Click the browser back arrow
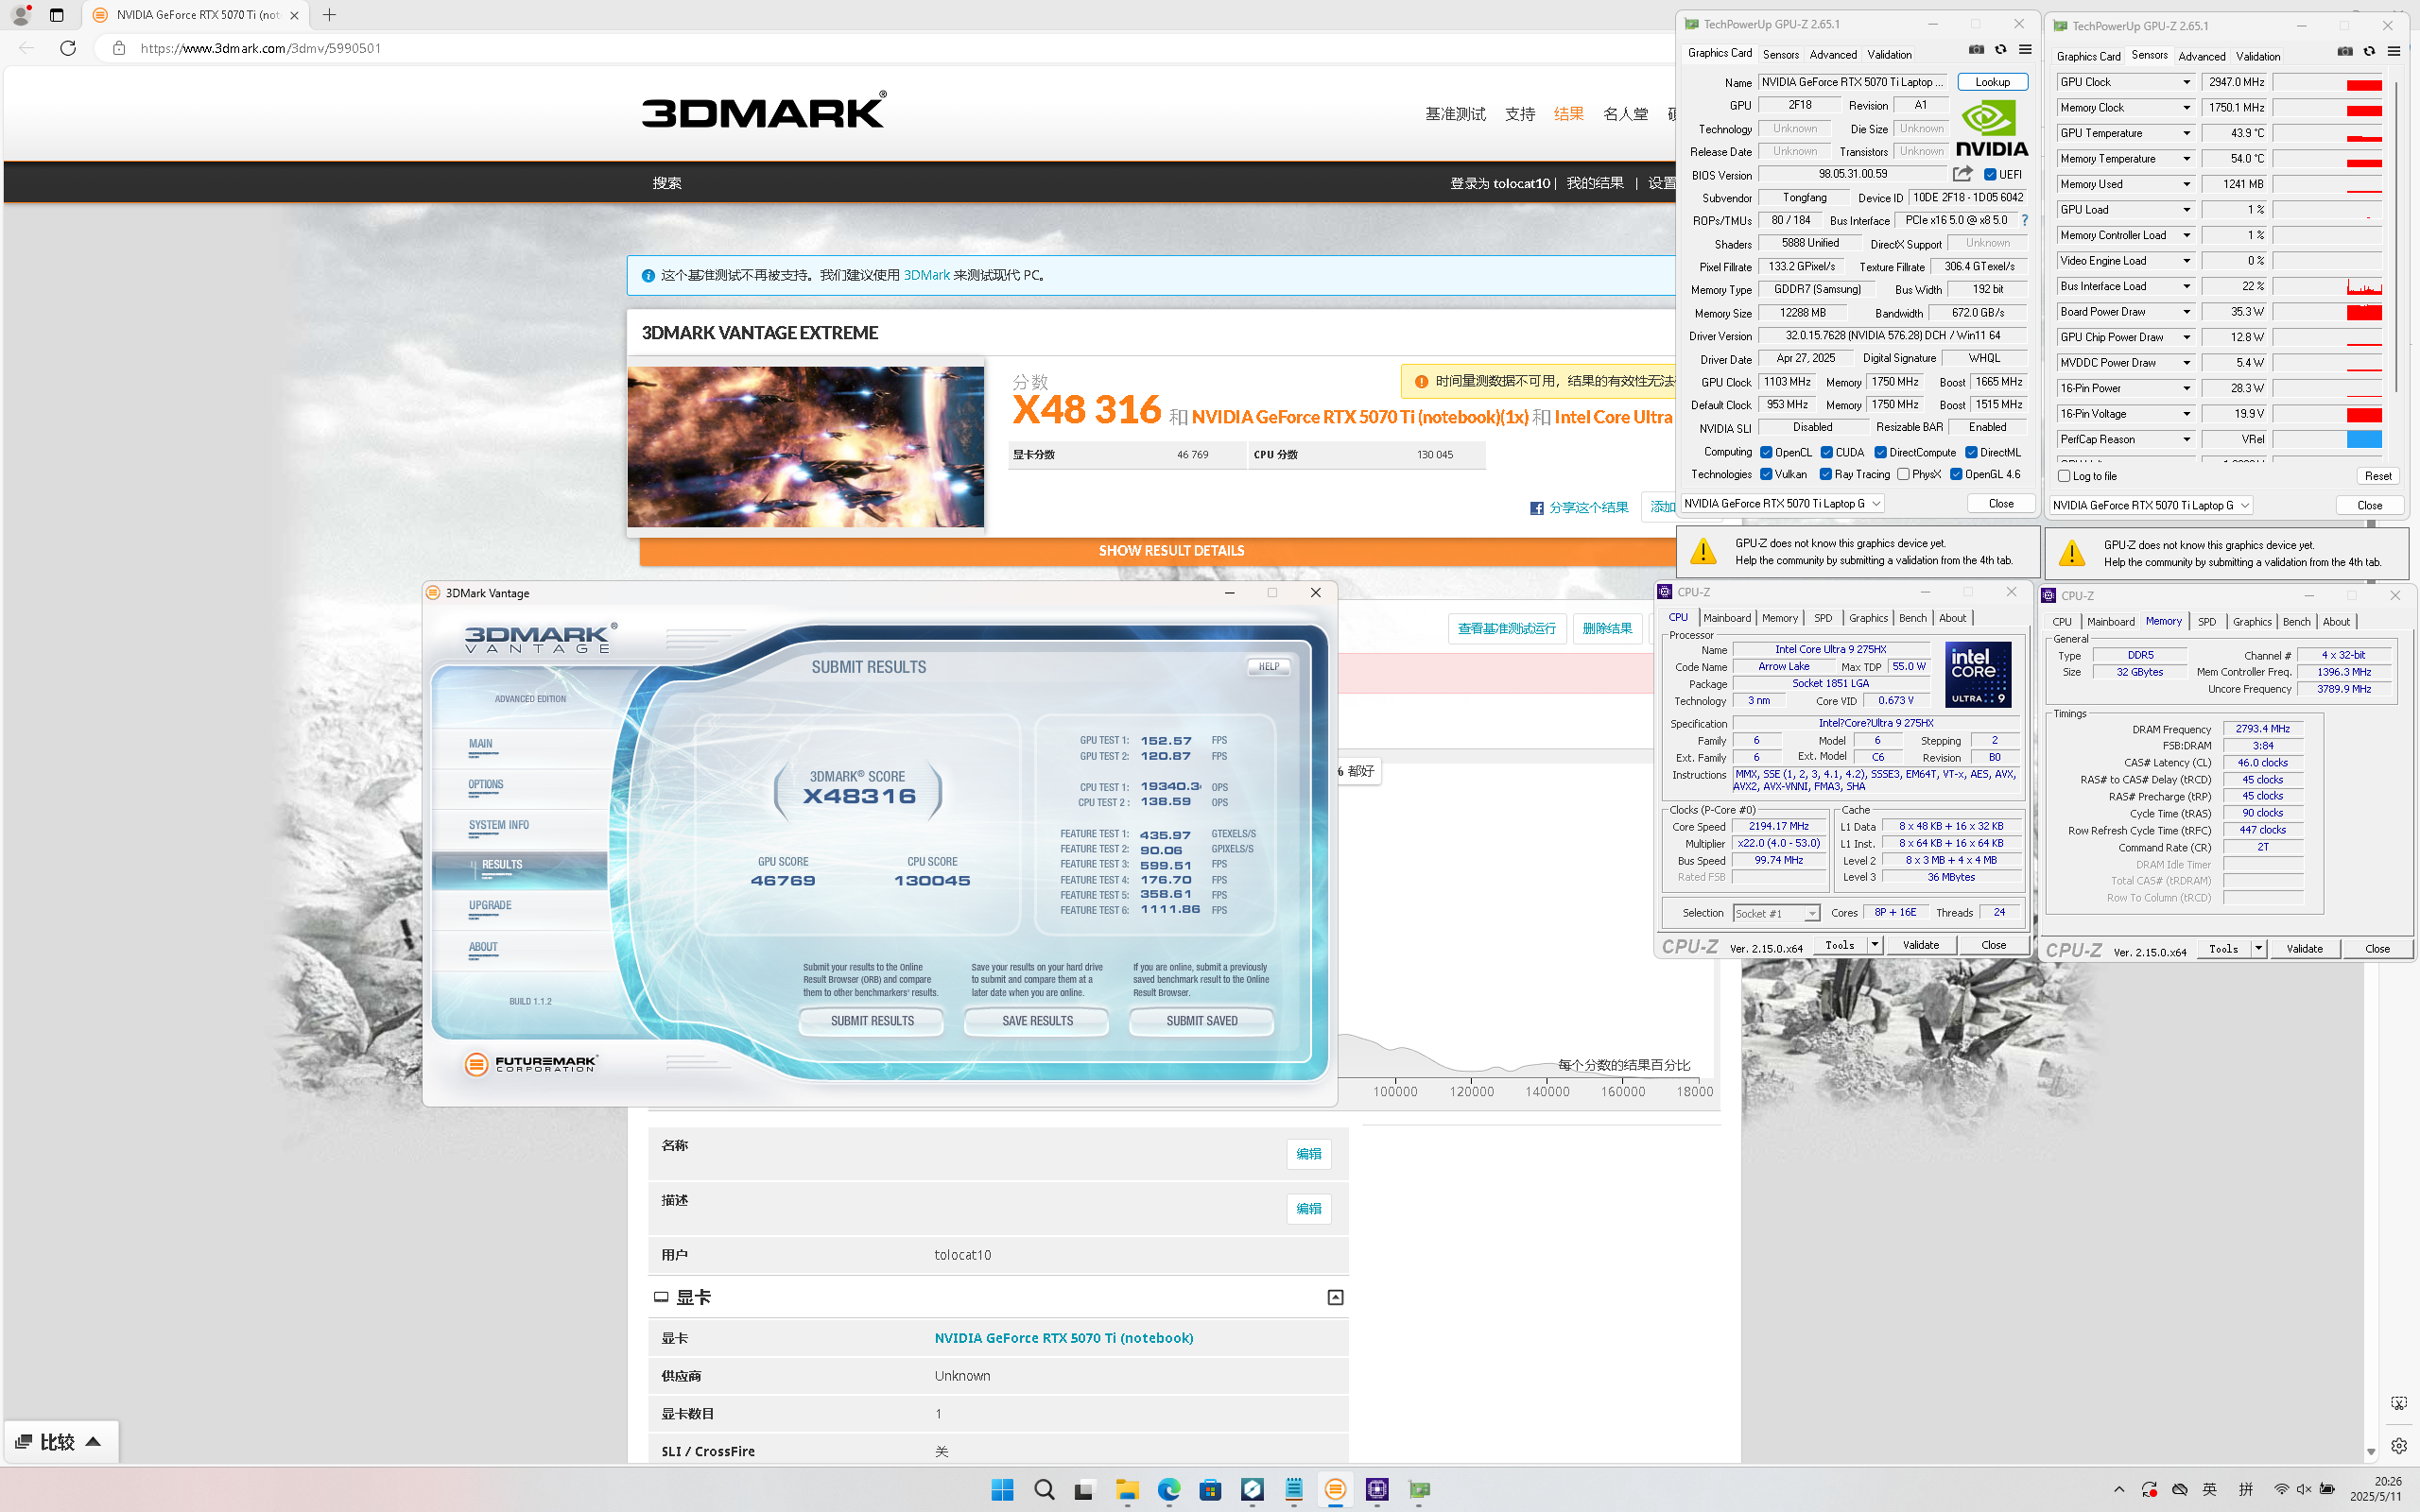Viewport: 2420px width, 1512px height. pos(26,48)
